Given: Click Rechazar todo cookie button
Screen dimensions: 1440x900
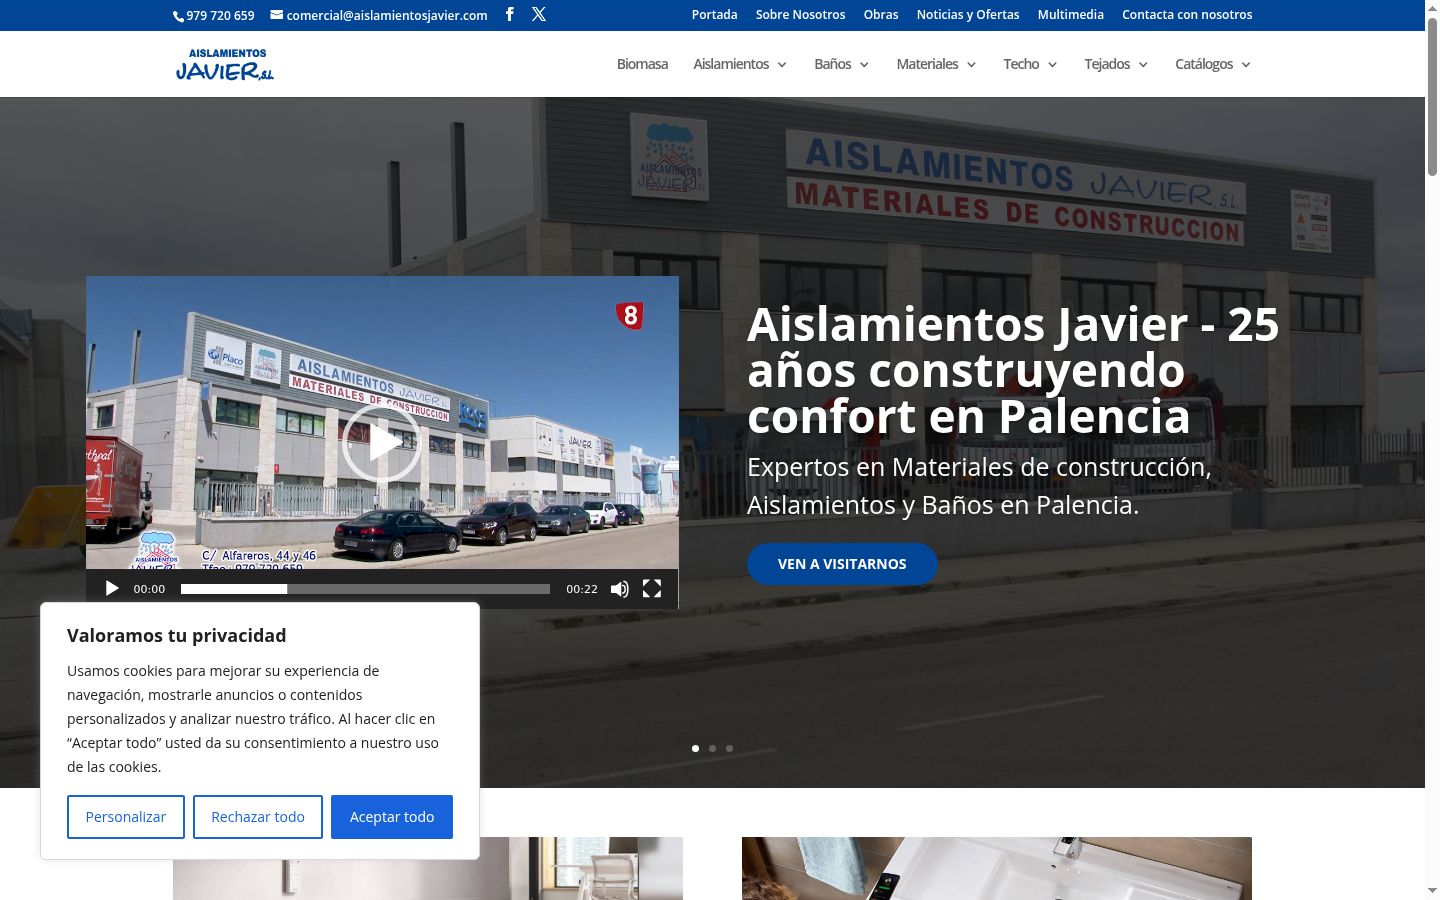Looking at the screenshot, I should coord(258,817).
